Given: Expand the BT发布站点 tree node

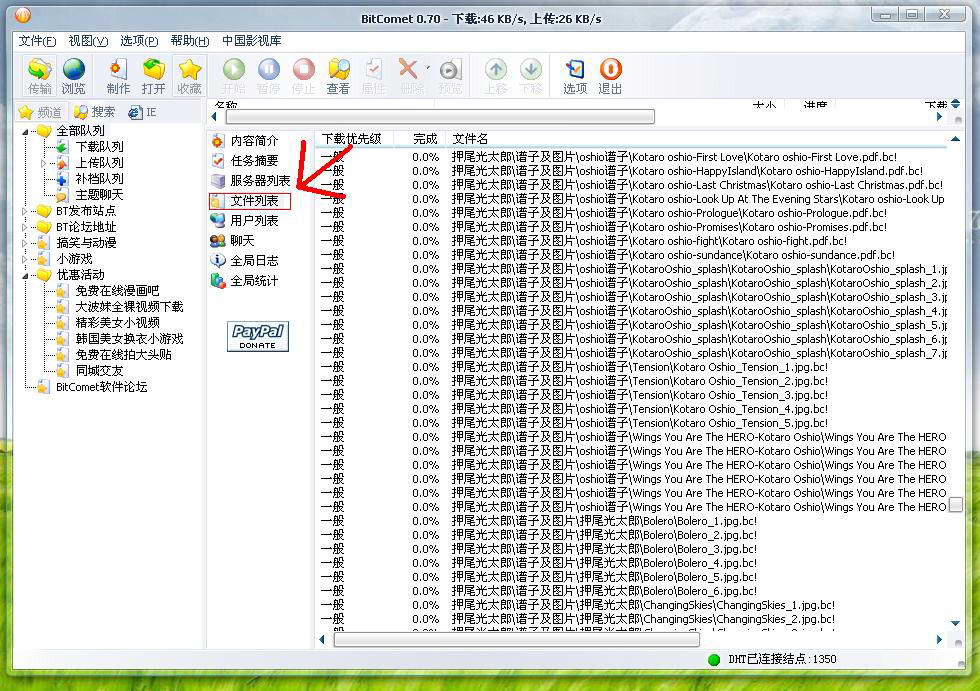Looking at the screenshot, I should pyautogui.click(x=25, y=211).
